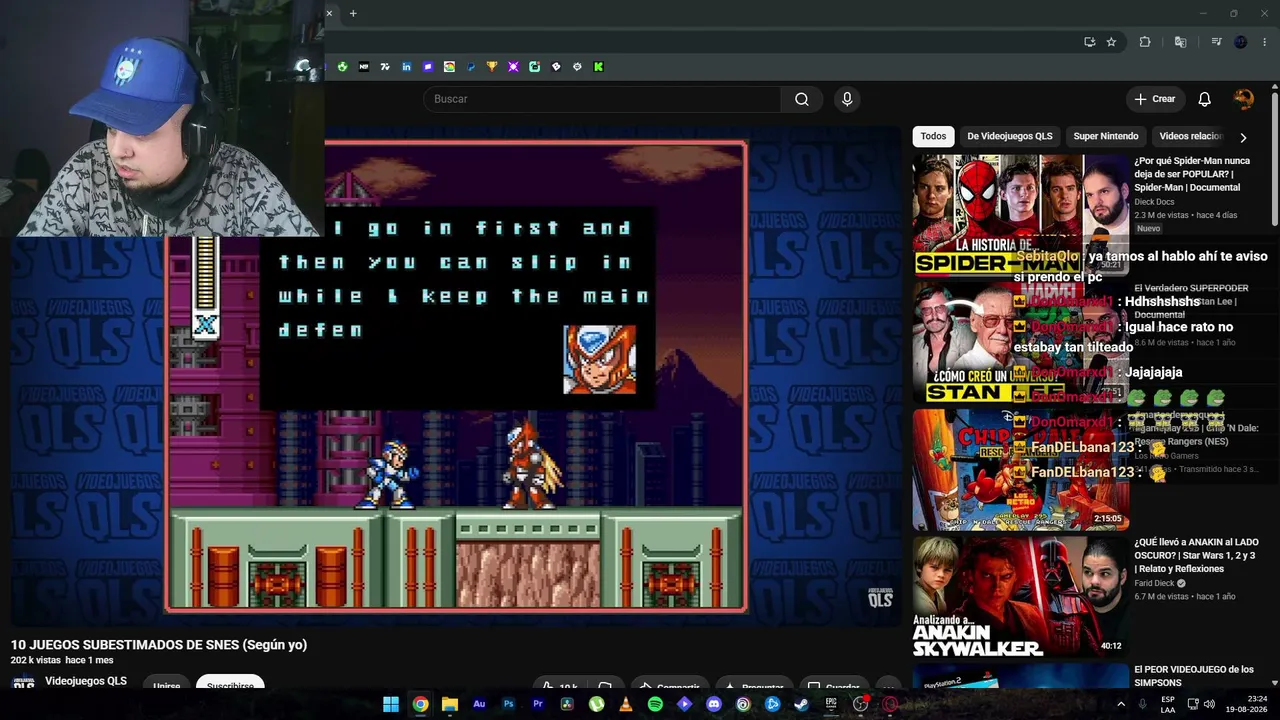Open the Windows Start menu

coord(391,704)
